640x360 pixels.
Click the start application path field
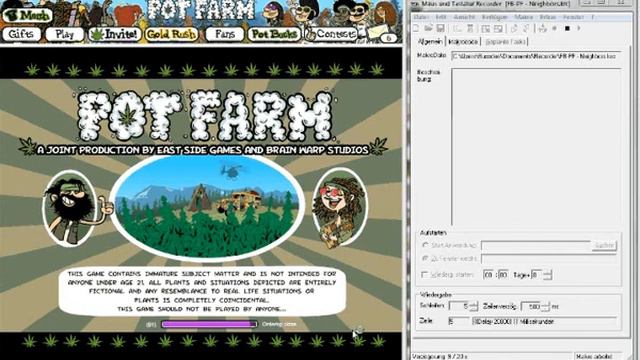[x=536, y=245]
